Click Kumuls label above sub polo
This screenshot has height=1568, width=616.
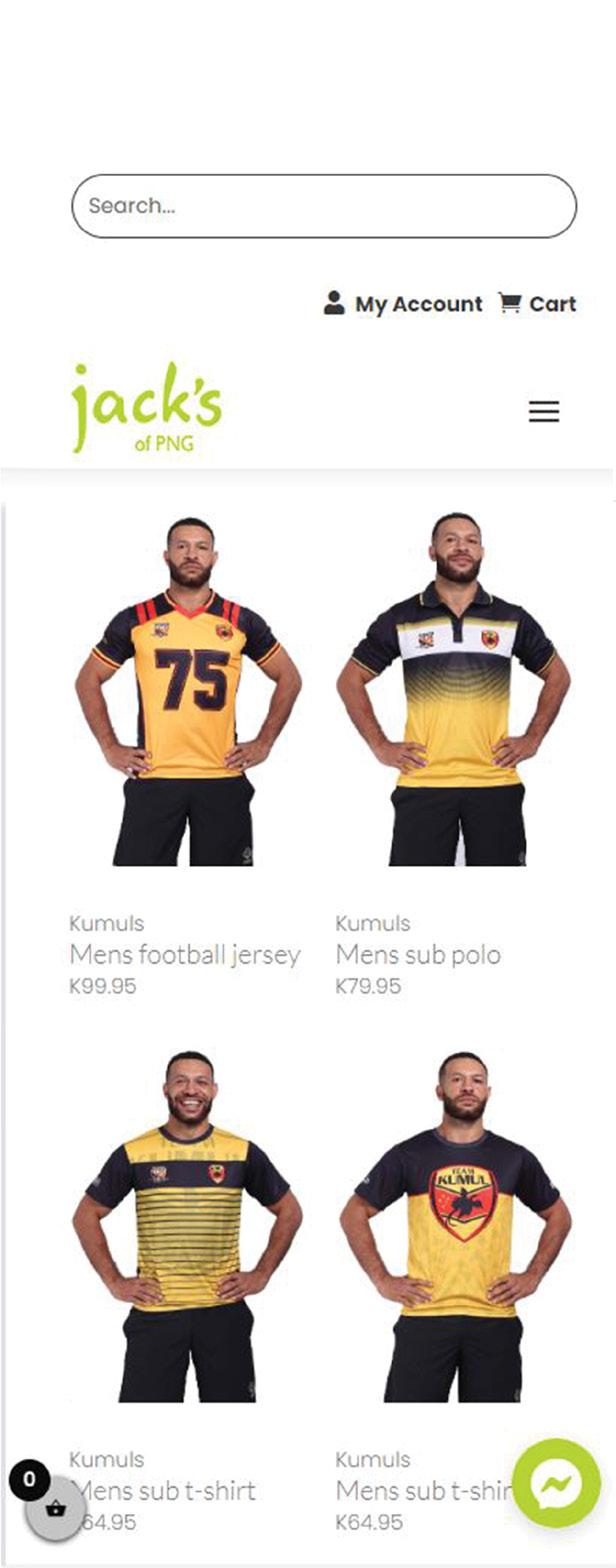click(x=373, y=923)
